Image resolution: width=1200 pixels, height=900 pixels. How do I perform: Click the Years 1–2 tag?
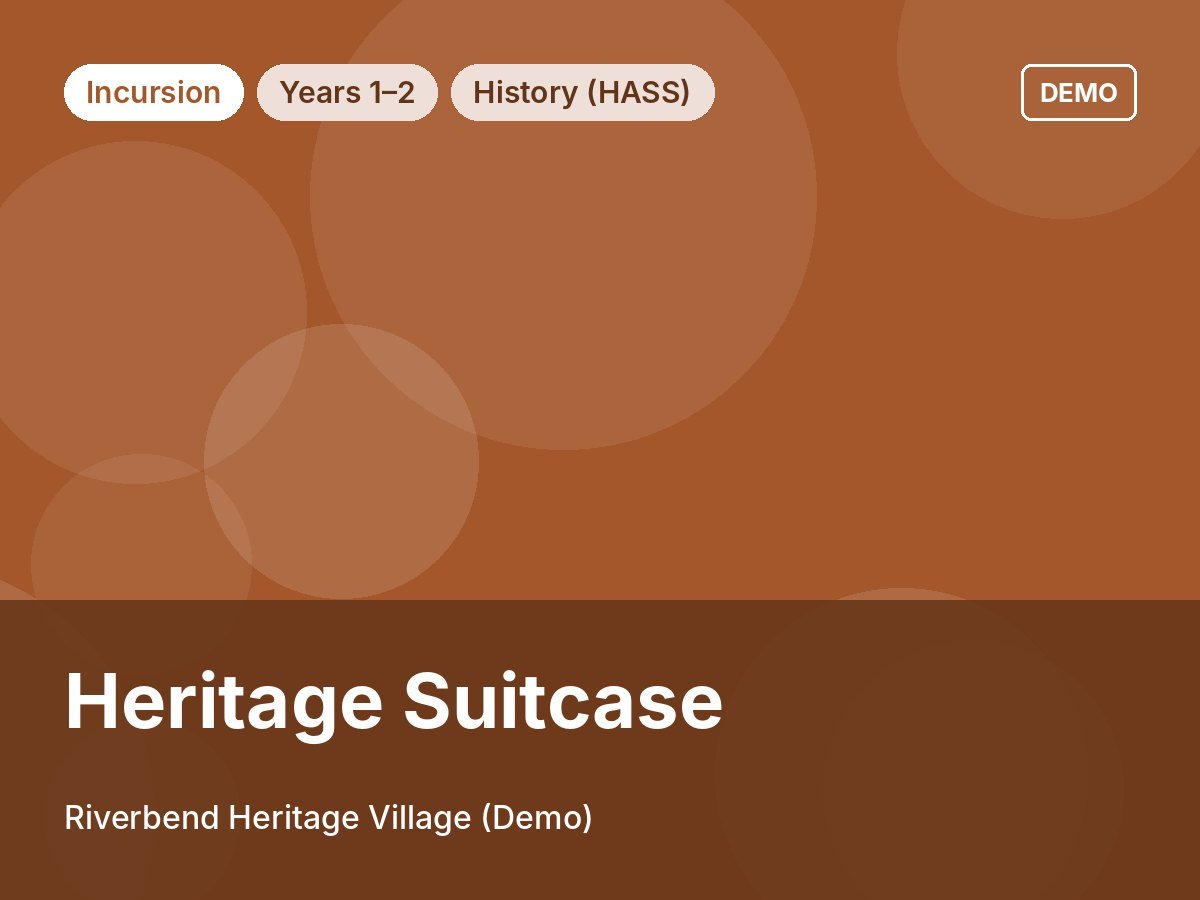click(x=347, y=92)
